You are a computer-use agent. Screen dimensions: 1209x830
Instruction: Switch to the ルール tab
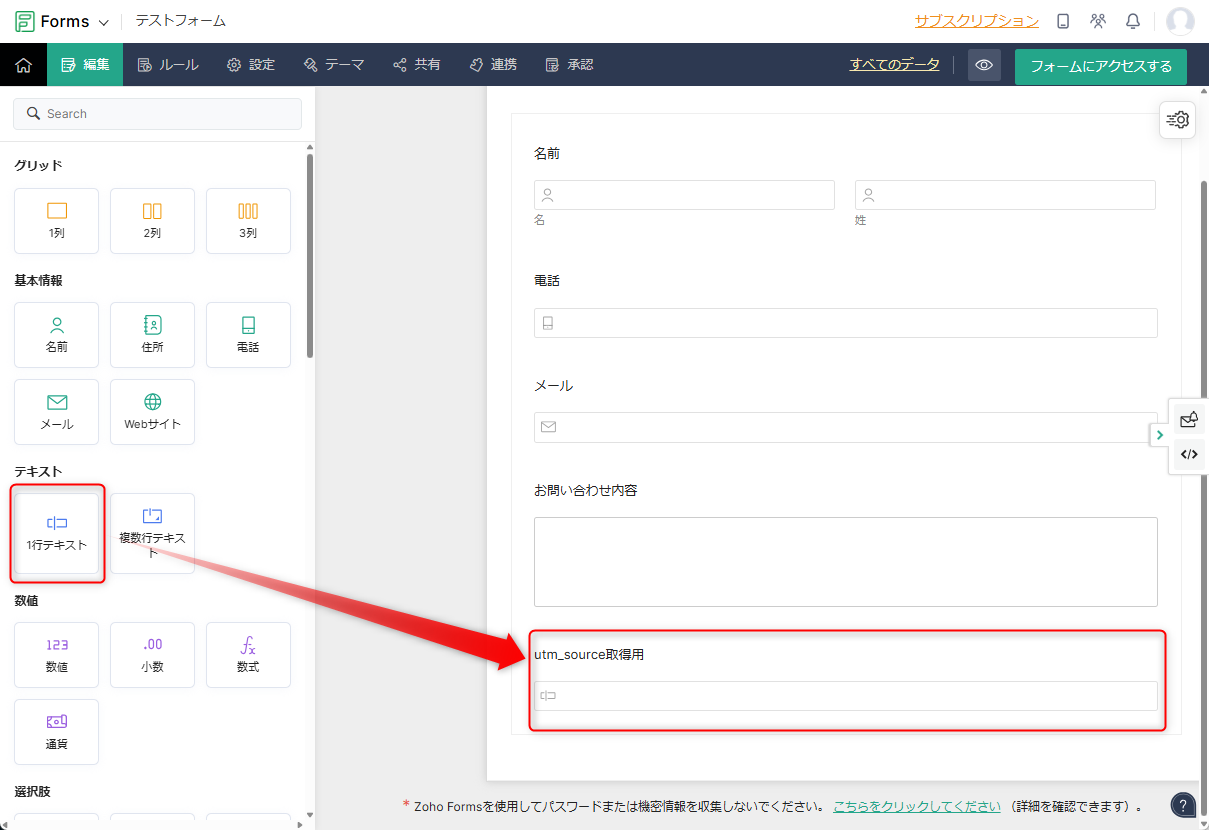click(167, 65)
